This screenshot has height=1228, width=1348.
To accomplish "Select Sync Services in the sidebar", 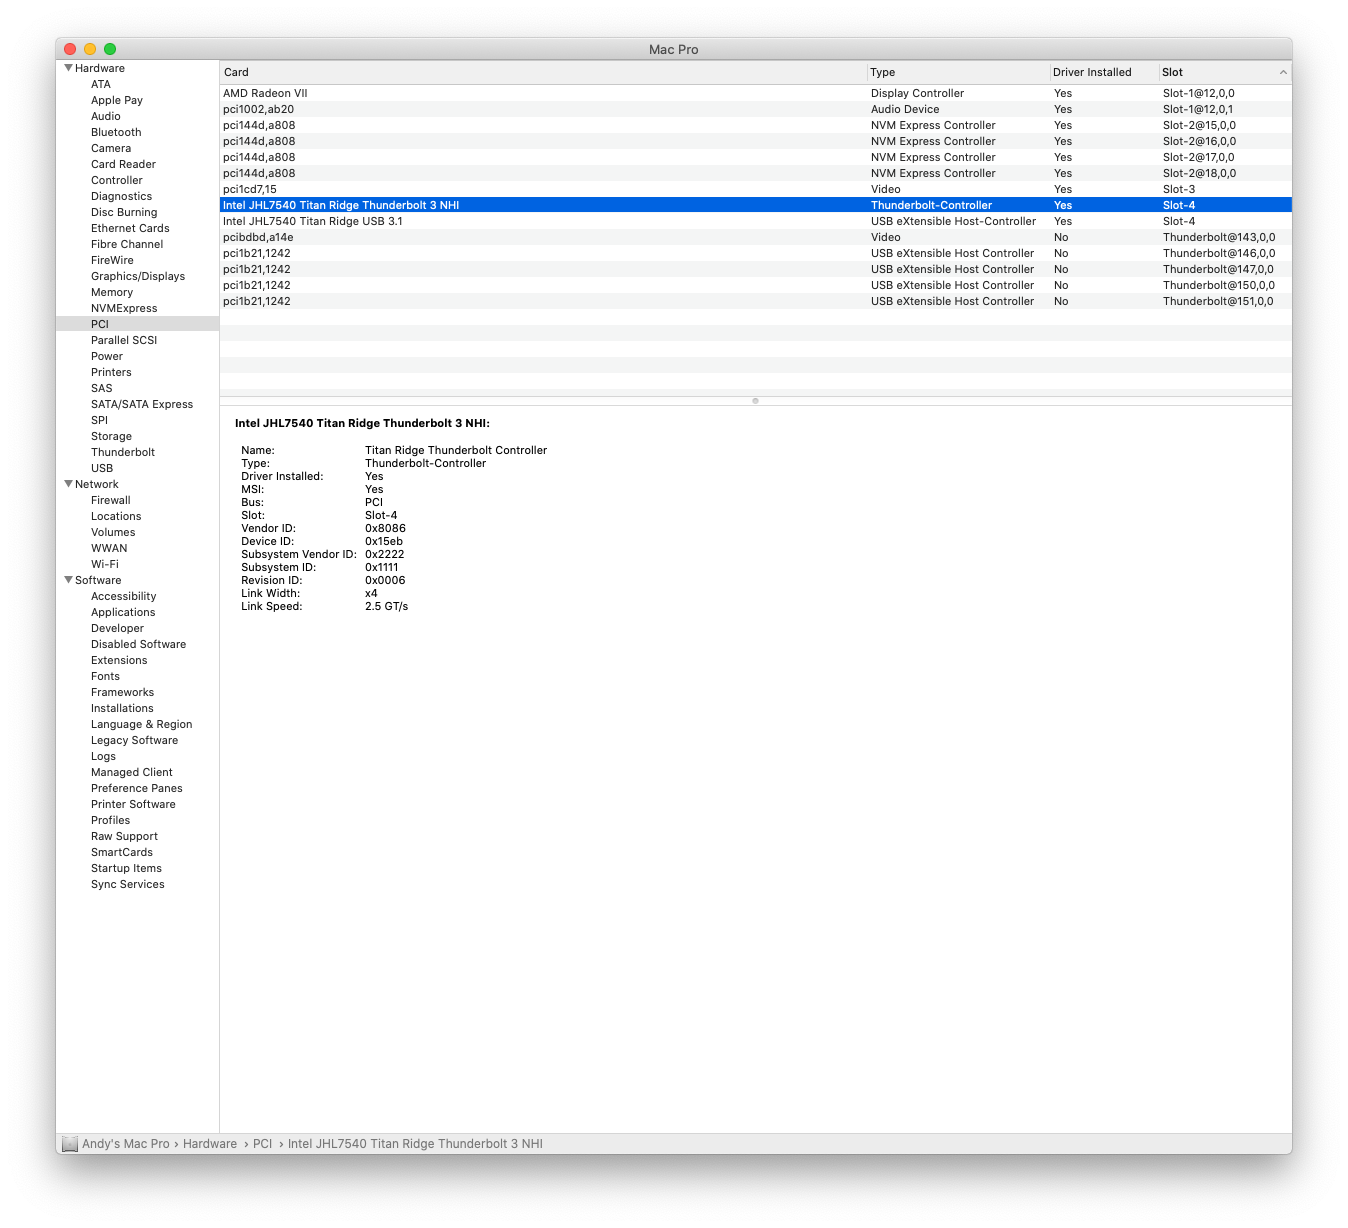I will pos(128,884).
